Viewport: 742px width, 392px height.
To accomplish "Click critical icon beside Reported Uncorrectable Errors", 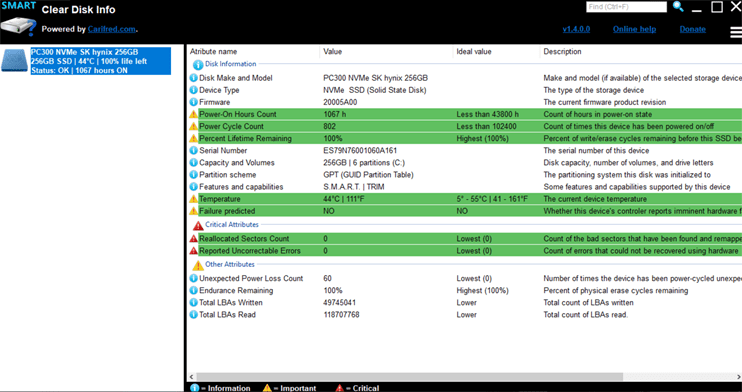I will pos(194,251).
